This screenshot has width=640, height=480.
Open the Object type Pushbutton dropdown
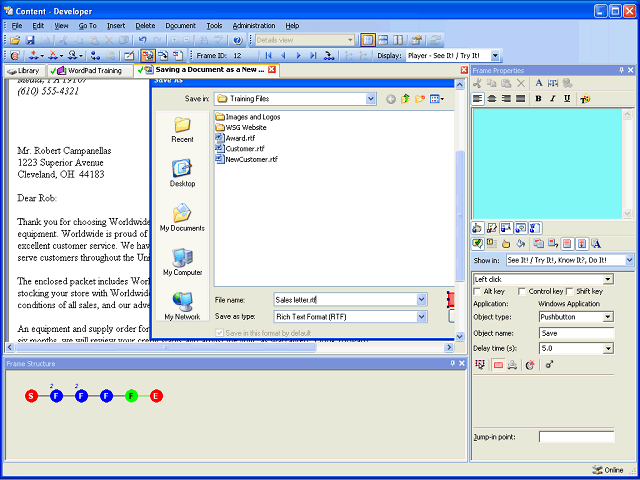[x=608, y=317]
